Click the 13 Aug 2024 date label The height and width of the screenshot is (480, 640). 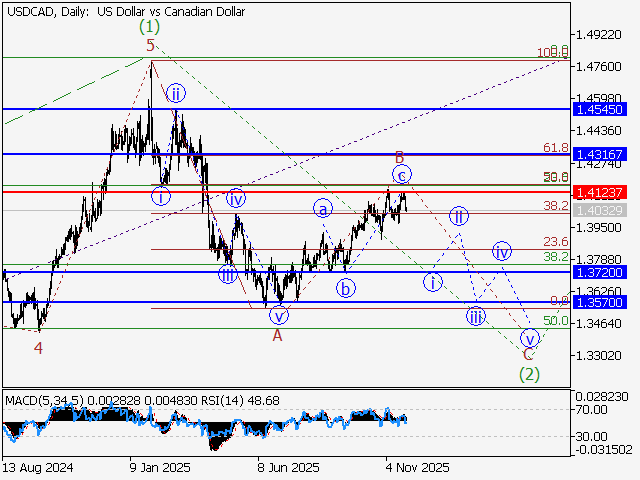[38, 467]
